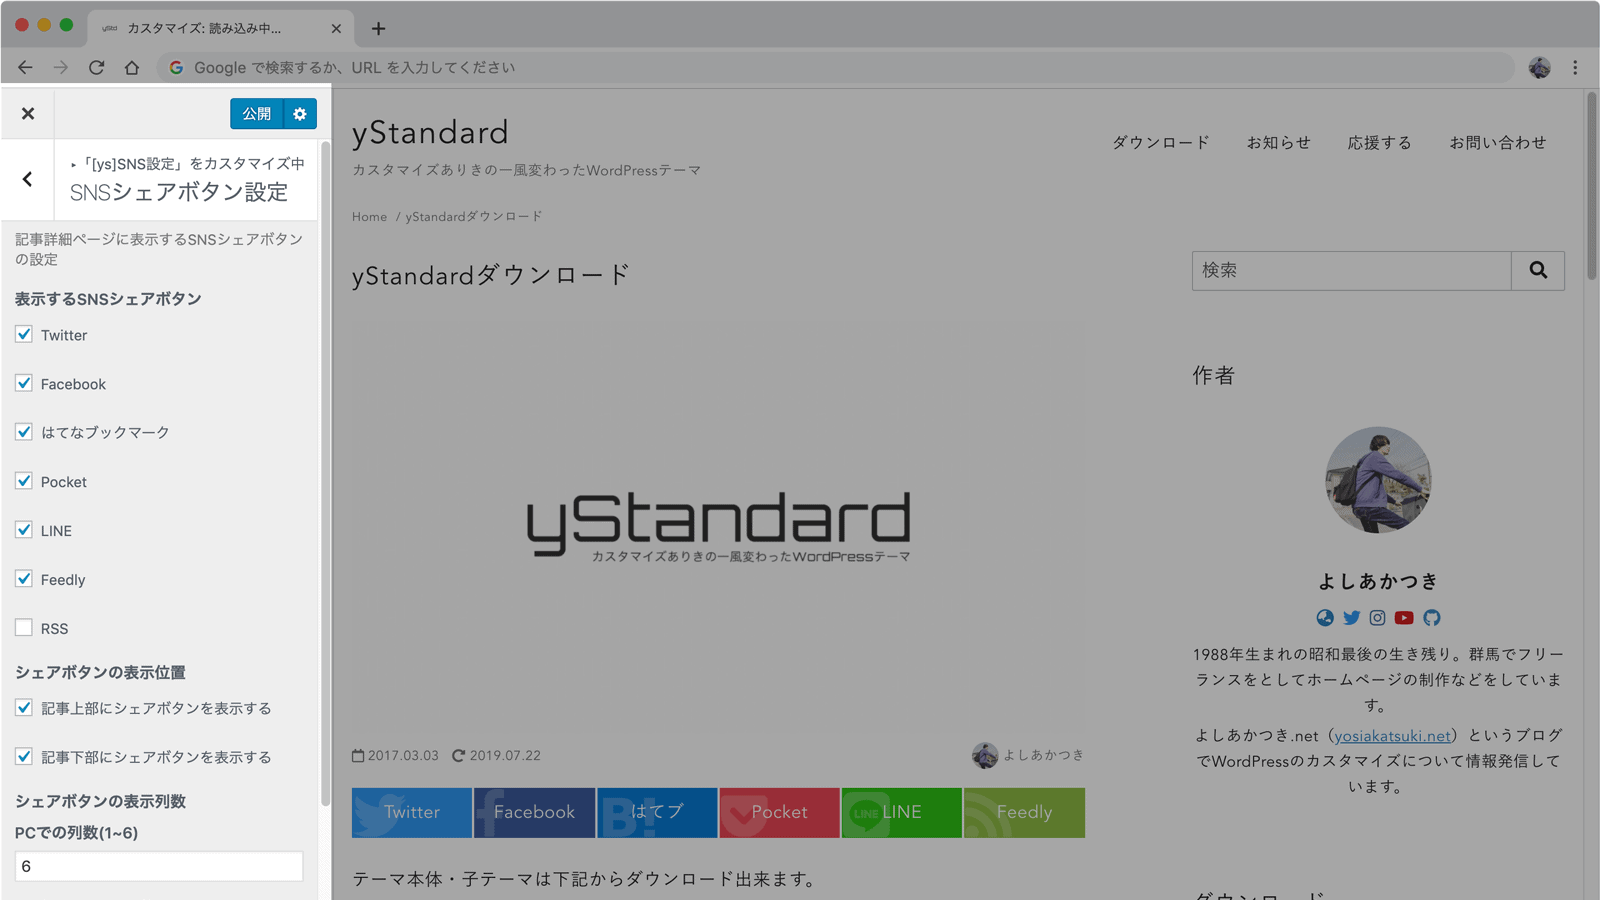This screenshot has width=1600, height=900.
Task: Open browser home page icon
Action: [132, 67]
